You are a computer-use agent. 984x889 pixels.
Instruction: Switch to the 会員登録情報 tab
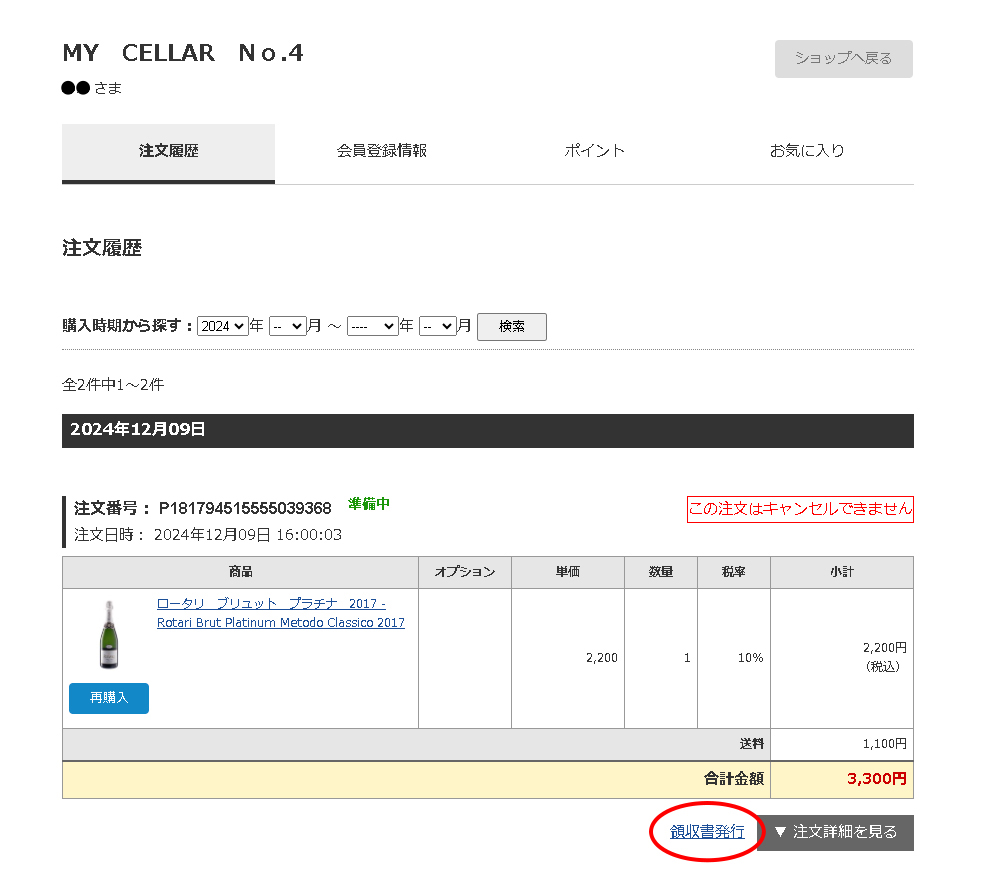coord(381,152)
